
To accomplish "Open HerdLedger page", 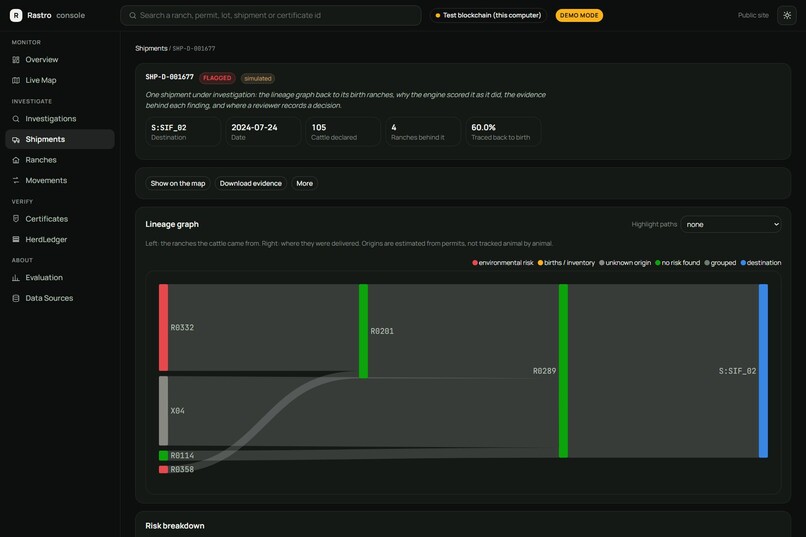I will pos(60,239).
